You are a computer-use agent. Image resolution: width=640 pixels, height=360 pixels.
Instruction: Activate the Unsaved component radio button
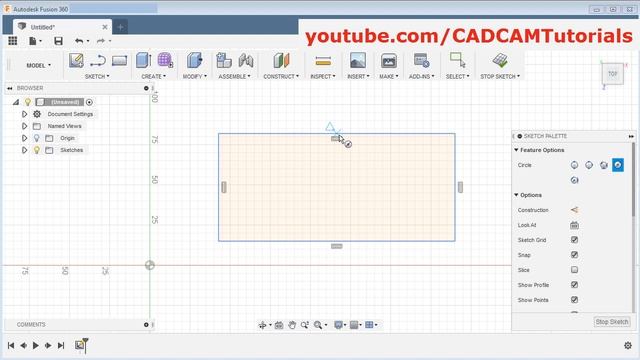tap(89, 102)
